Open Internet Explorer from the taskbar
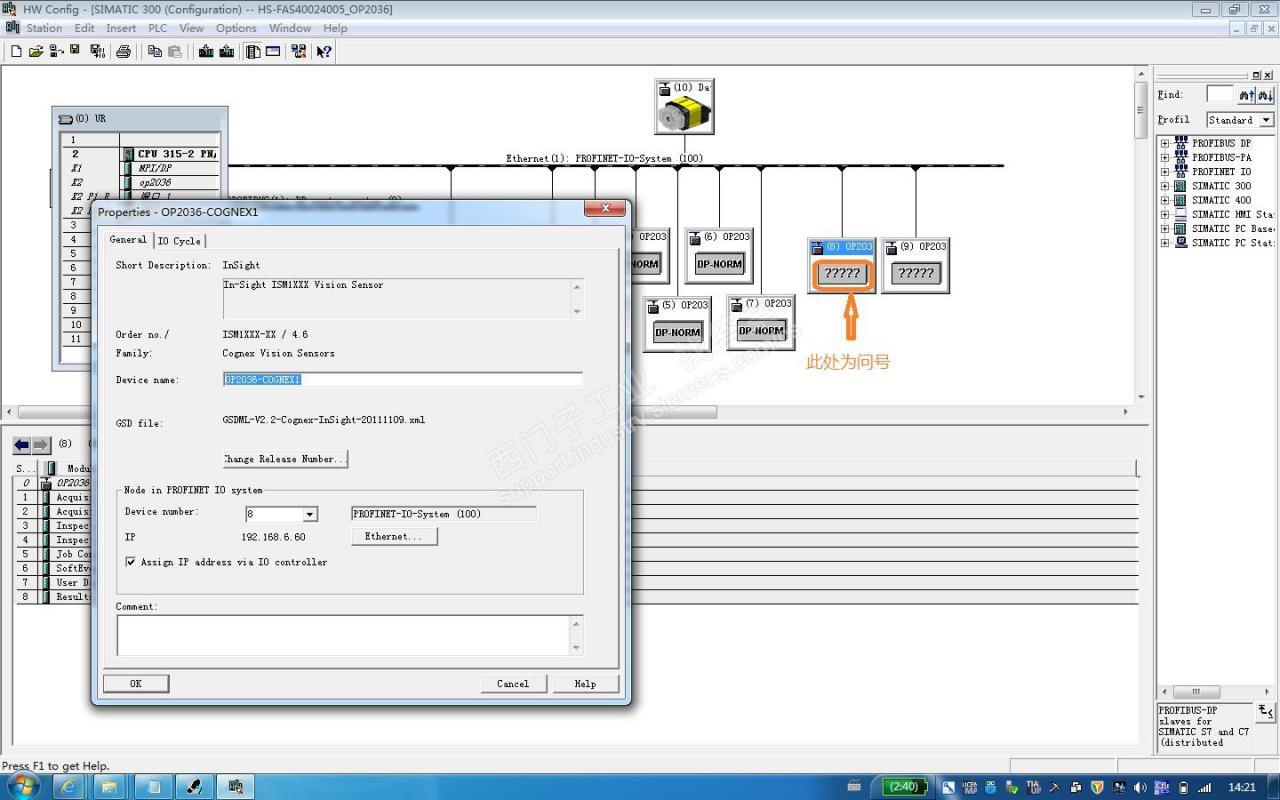The width and height of the screenshot is (1280, 800). point(68,786)
